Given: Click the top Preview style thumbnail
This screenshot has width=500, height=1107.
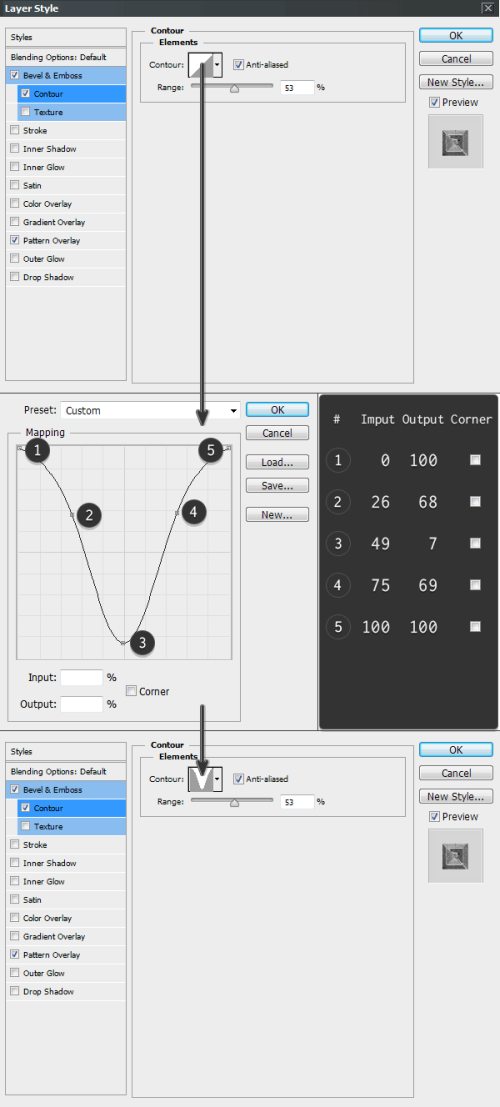Looking at the screenshot, I should click(x=456, y=142).
